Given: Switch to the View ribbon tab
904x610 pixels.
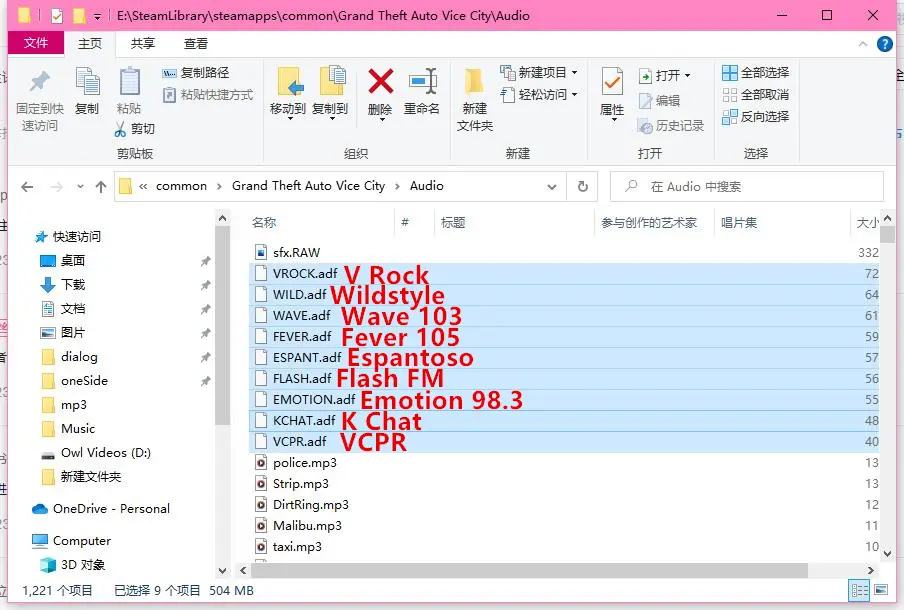Looking at the screenshot, I should tap(195, 44).
